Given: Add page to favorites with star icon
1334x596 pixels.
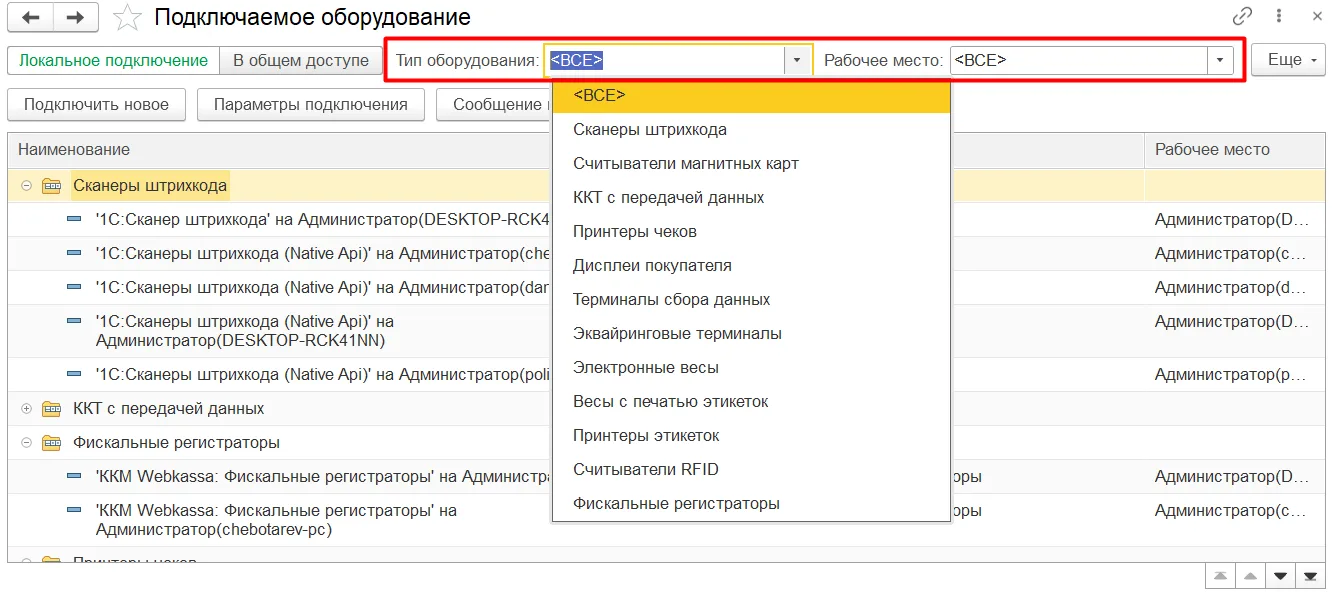Looking at the screenshot, I should (127, 17).
